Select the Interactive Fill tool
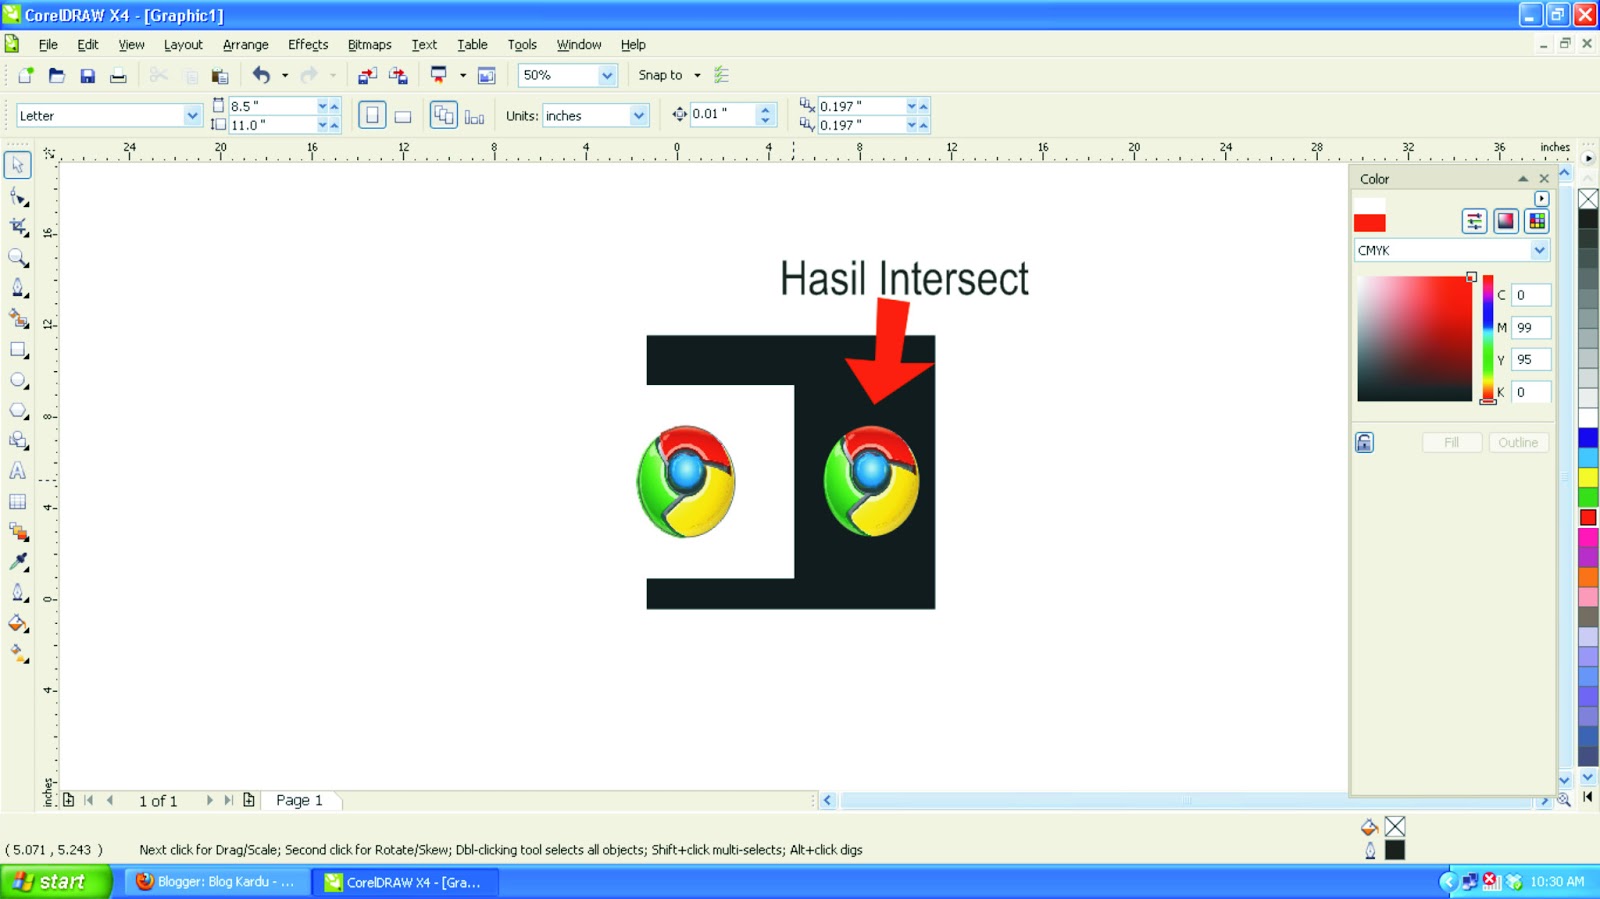The height and width of the screenshot is (899, 1600). click(x=18, y=654)
